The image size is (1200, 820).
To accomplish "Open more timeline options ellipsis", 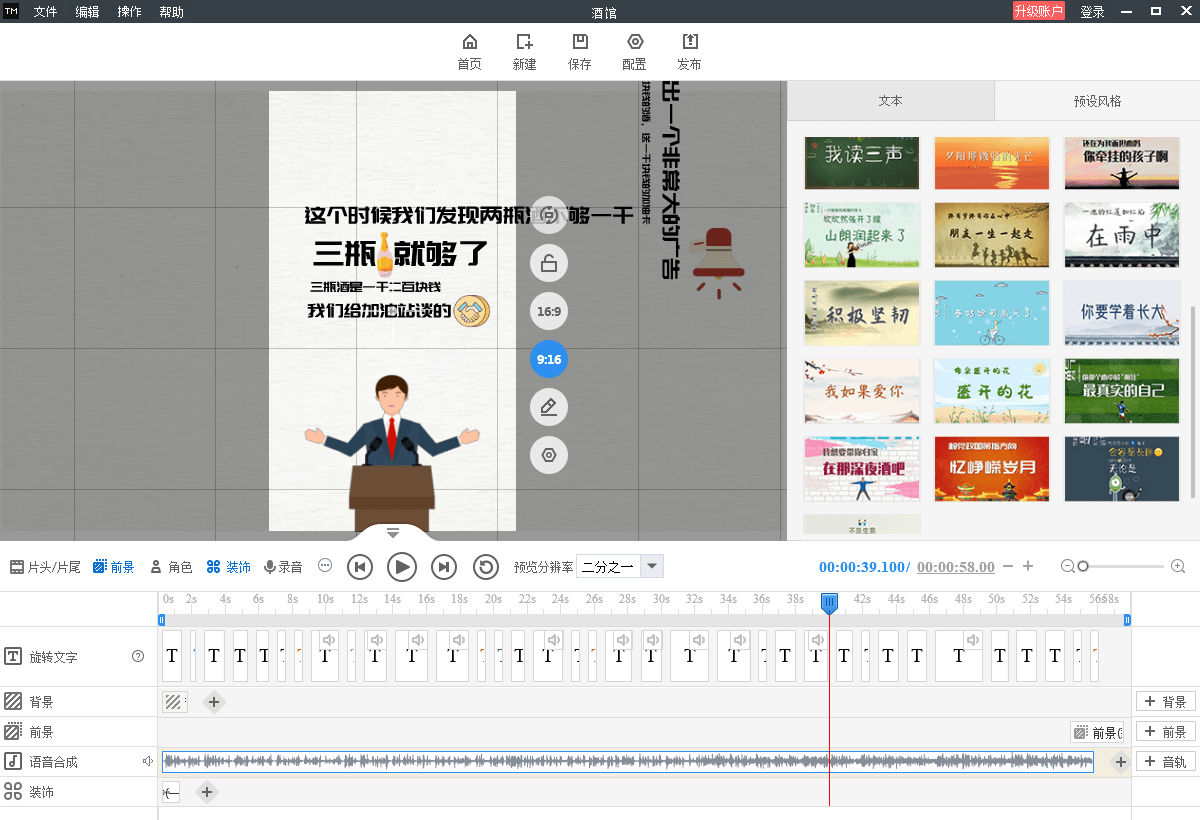I will [x=325, y=566].
